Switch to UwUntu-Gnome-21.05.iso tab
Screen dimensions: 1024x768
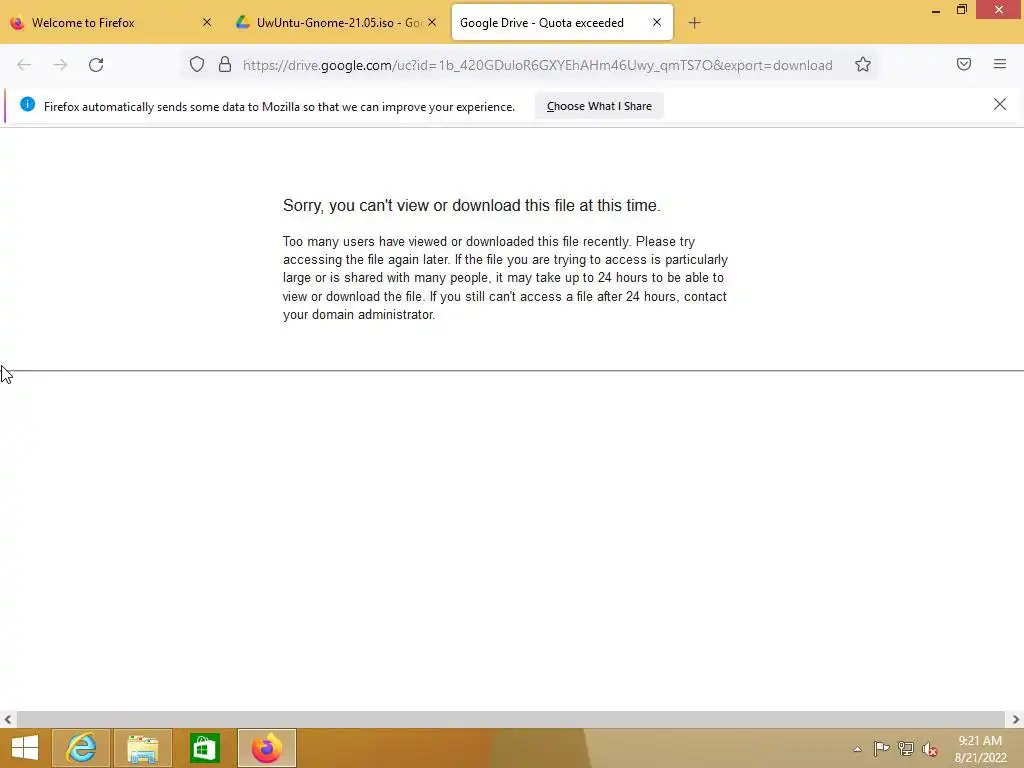(x=338, y=23)
